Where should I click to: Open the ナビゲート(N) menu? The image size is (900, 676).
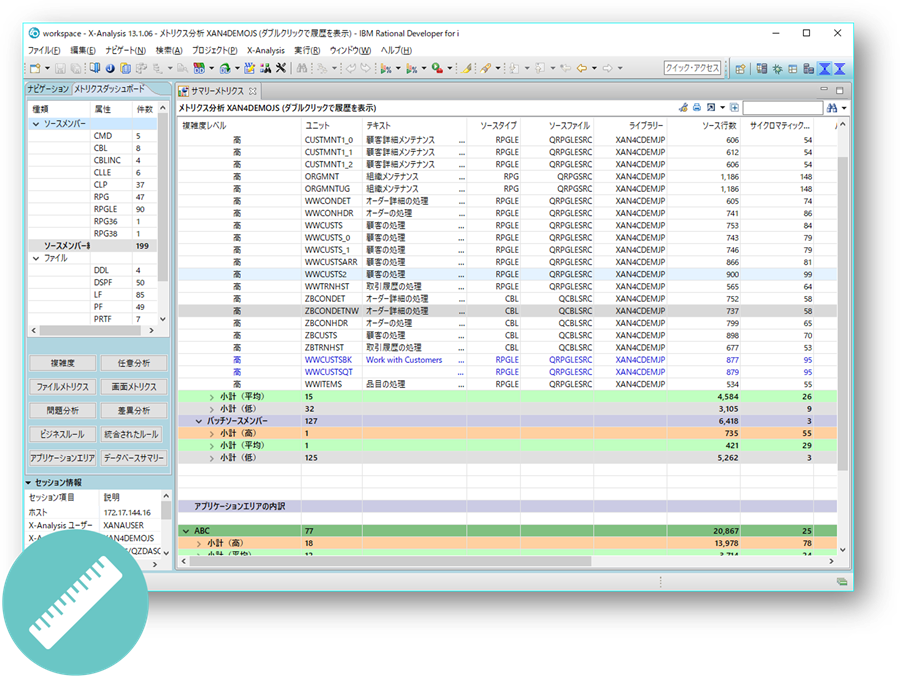pyautogui.click(x=125, y=50)
